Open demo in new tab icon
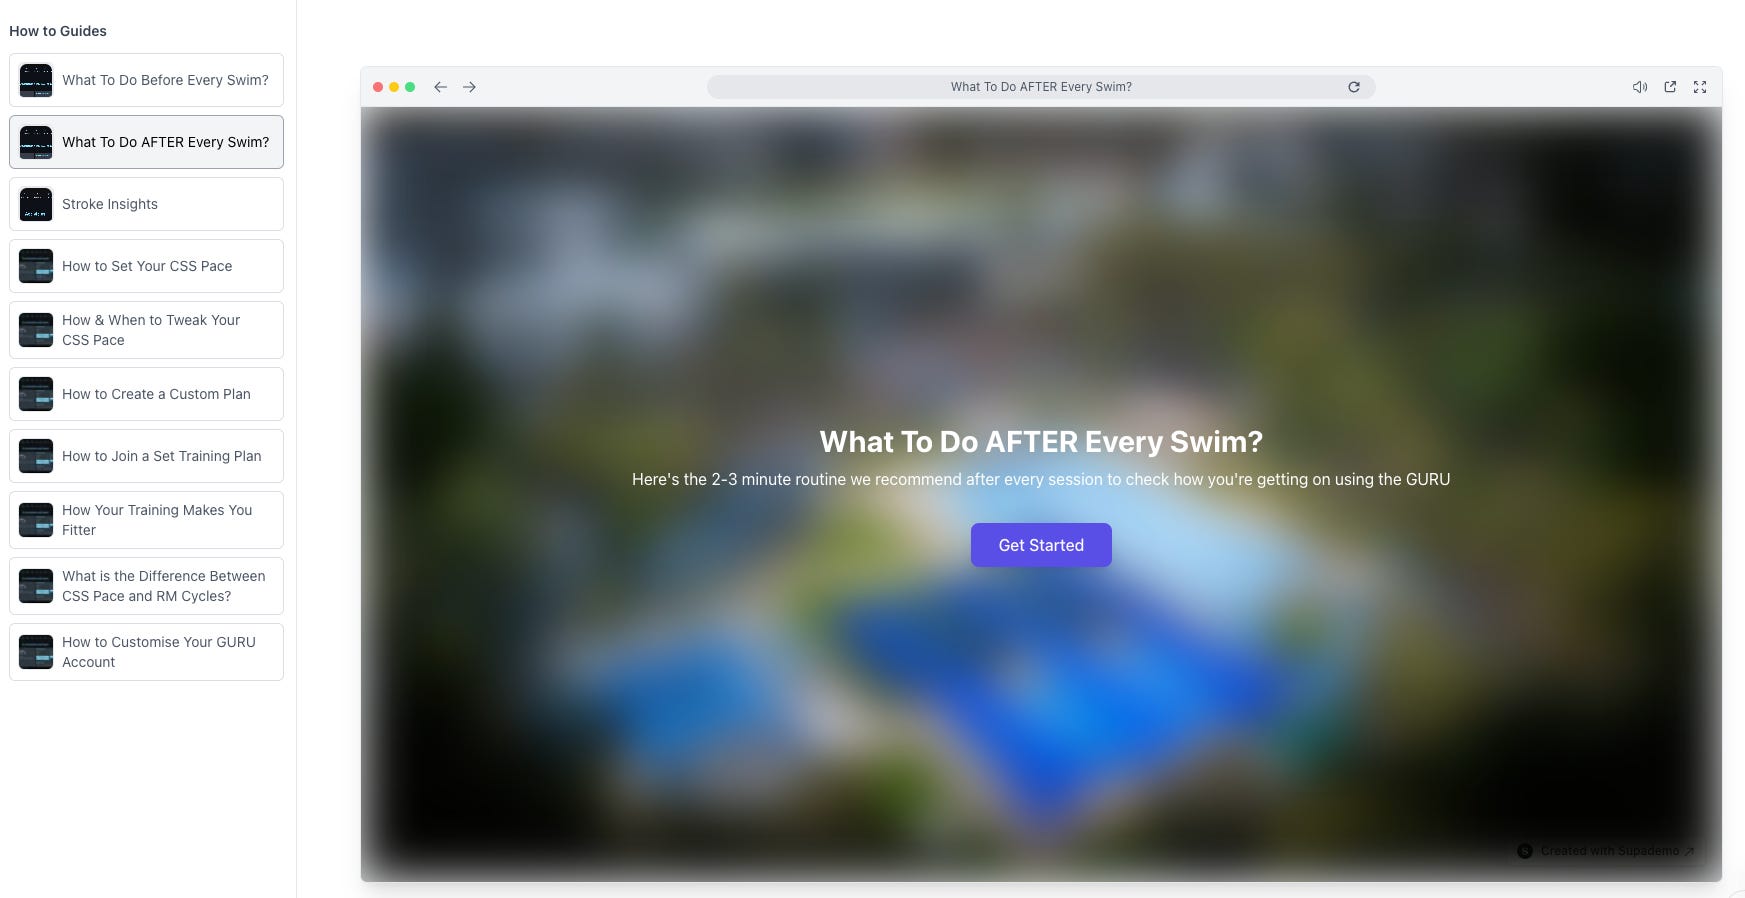Viewport: 1745px width, 898px height. (1670, 87)
